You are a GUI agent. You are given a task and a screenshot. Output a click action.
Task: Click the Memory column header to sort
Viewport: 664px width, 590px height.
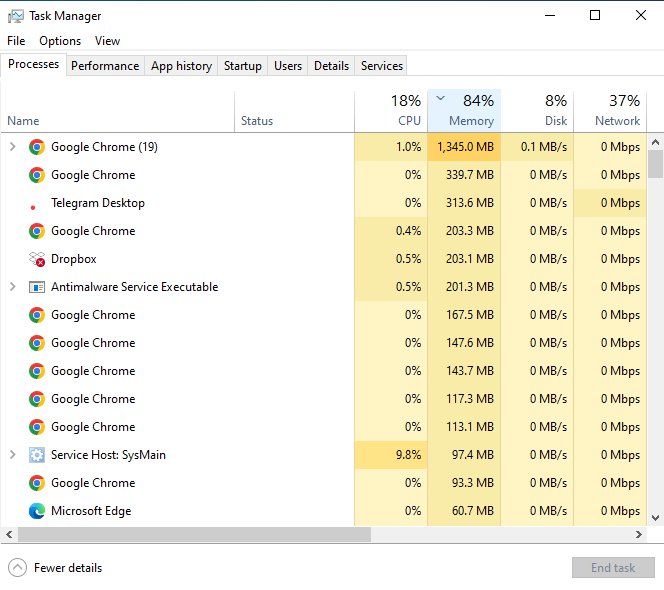coord(464,110)
